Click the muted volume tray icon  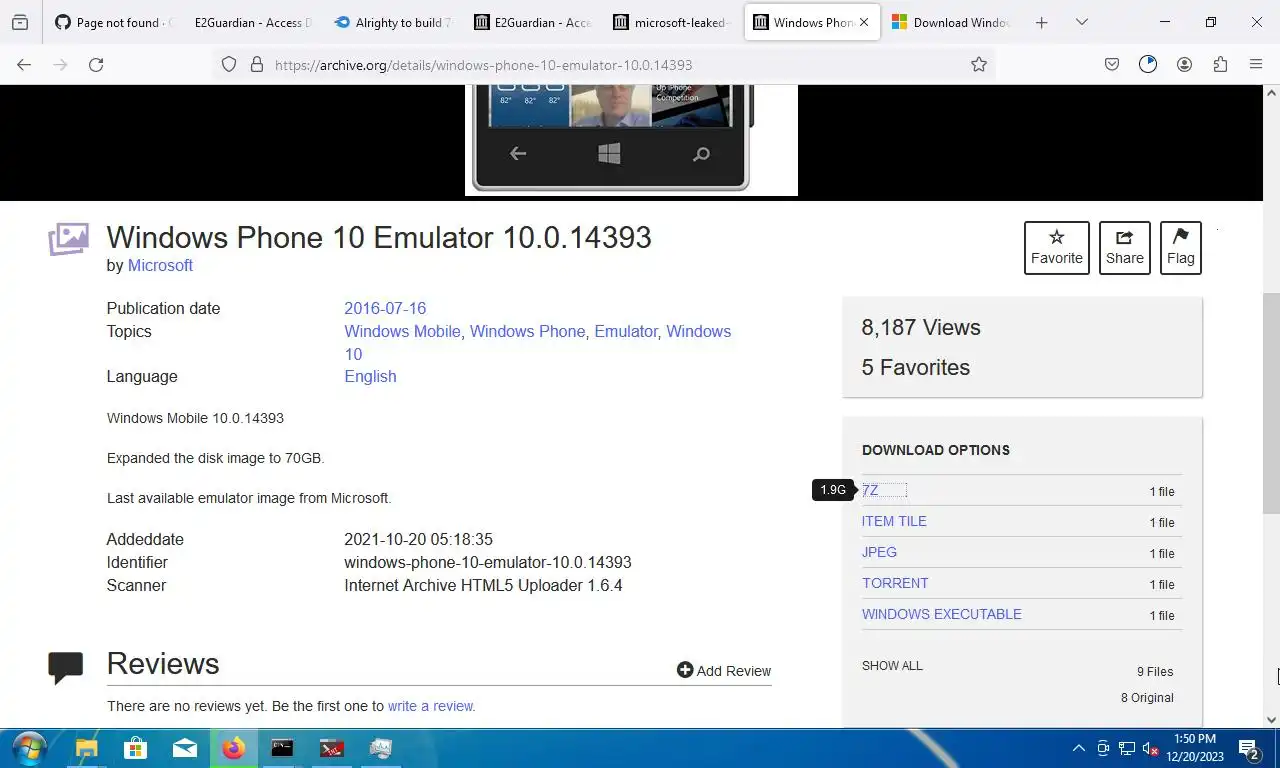coord(1151,748)
